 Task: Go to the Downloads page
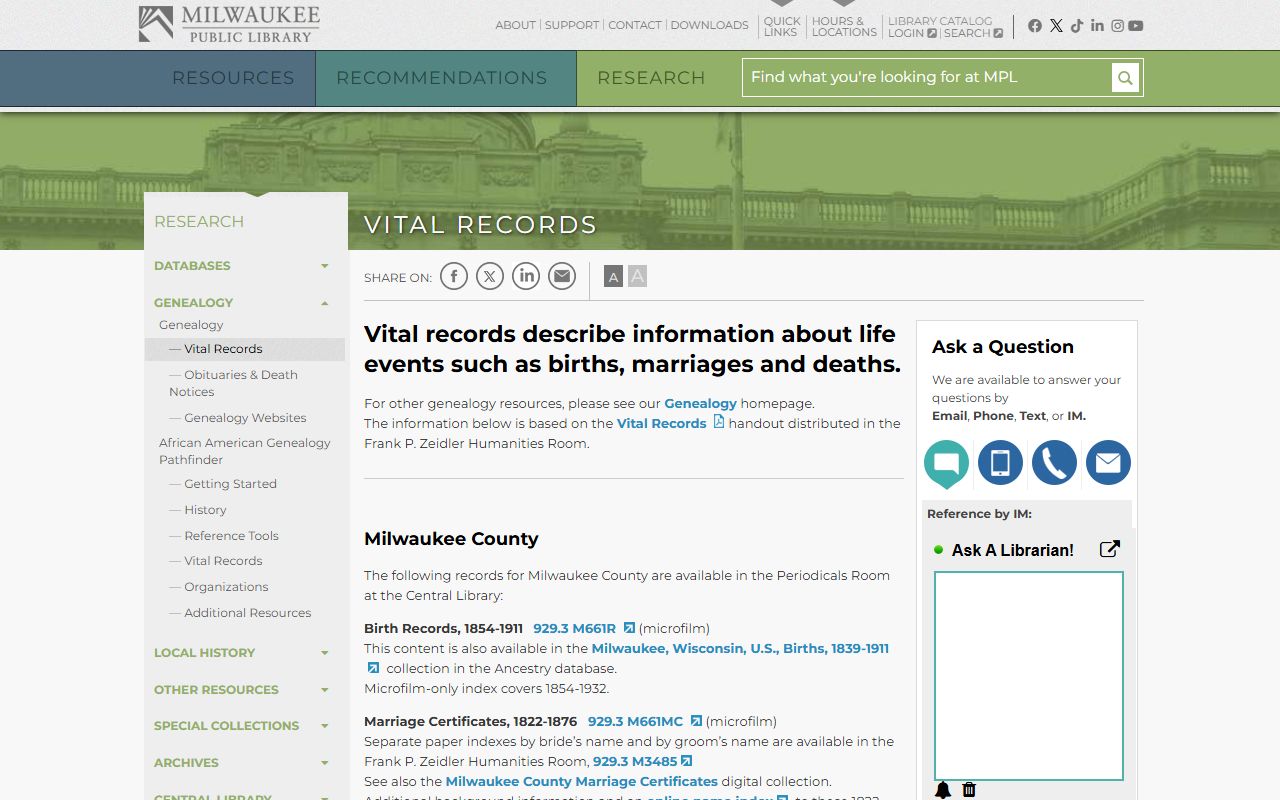pyautogui.click(x=709, y=25)
